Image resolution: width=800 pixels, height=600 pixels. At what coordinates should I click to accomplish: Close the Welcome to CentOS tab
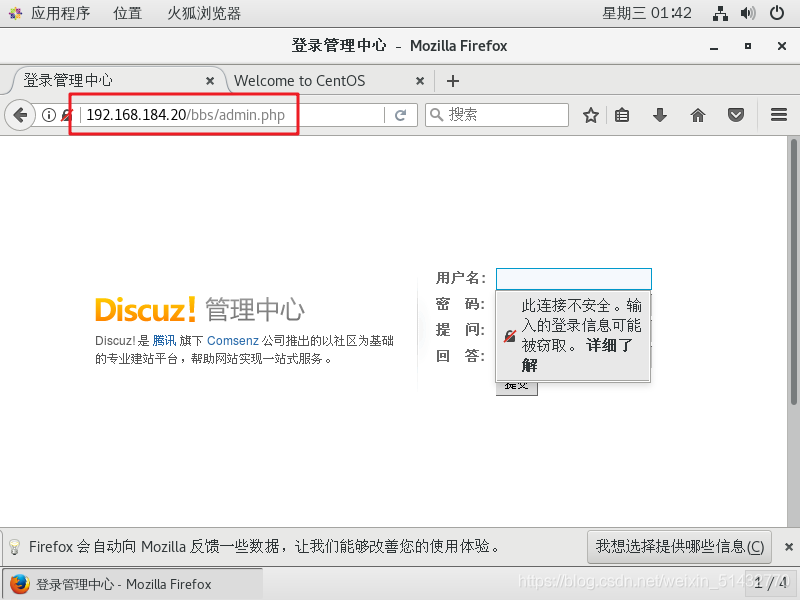pos(420,81)
